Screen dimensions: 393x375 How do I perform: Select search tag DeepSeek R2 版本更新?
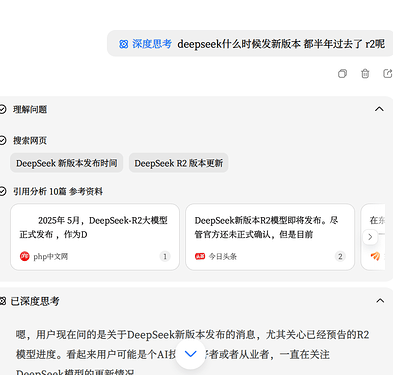coord(179,163)
